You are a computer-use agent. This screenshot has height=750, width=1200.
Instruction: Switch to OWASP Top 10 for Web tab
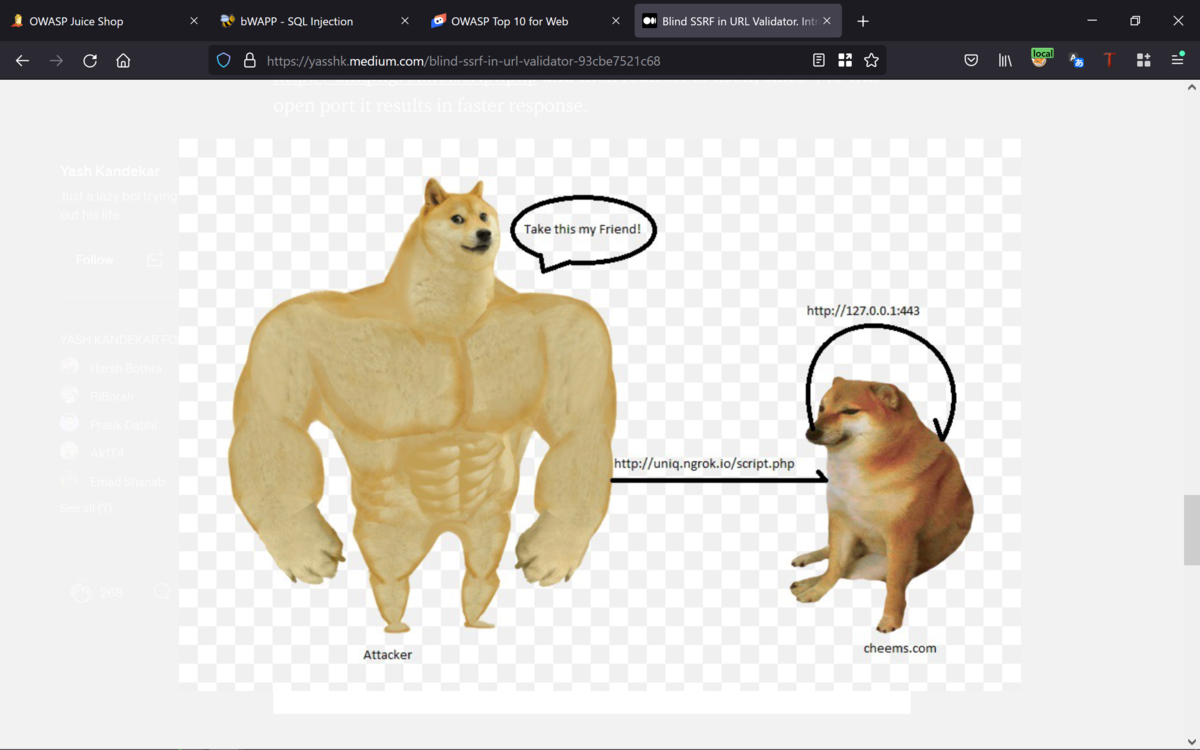(x=527, y=21)
